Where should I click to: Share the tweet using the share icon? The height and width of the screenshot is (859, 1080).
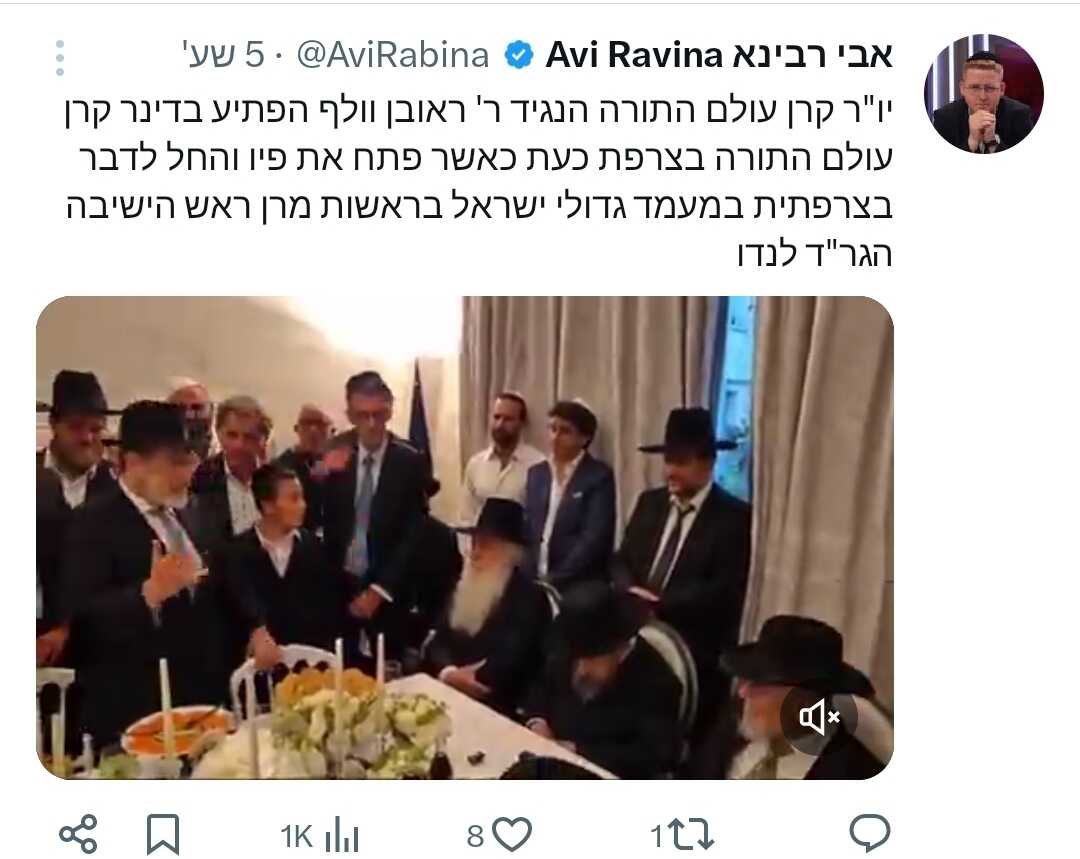coord(79,834)
